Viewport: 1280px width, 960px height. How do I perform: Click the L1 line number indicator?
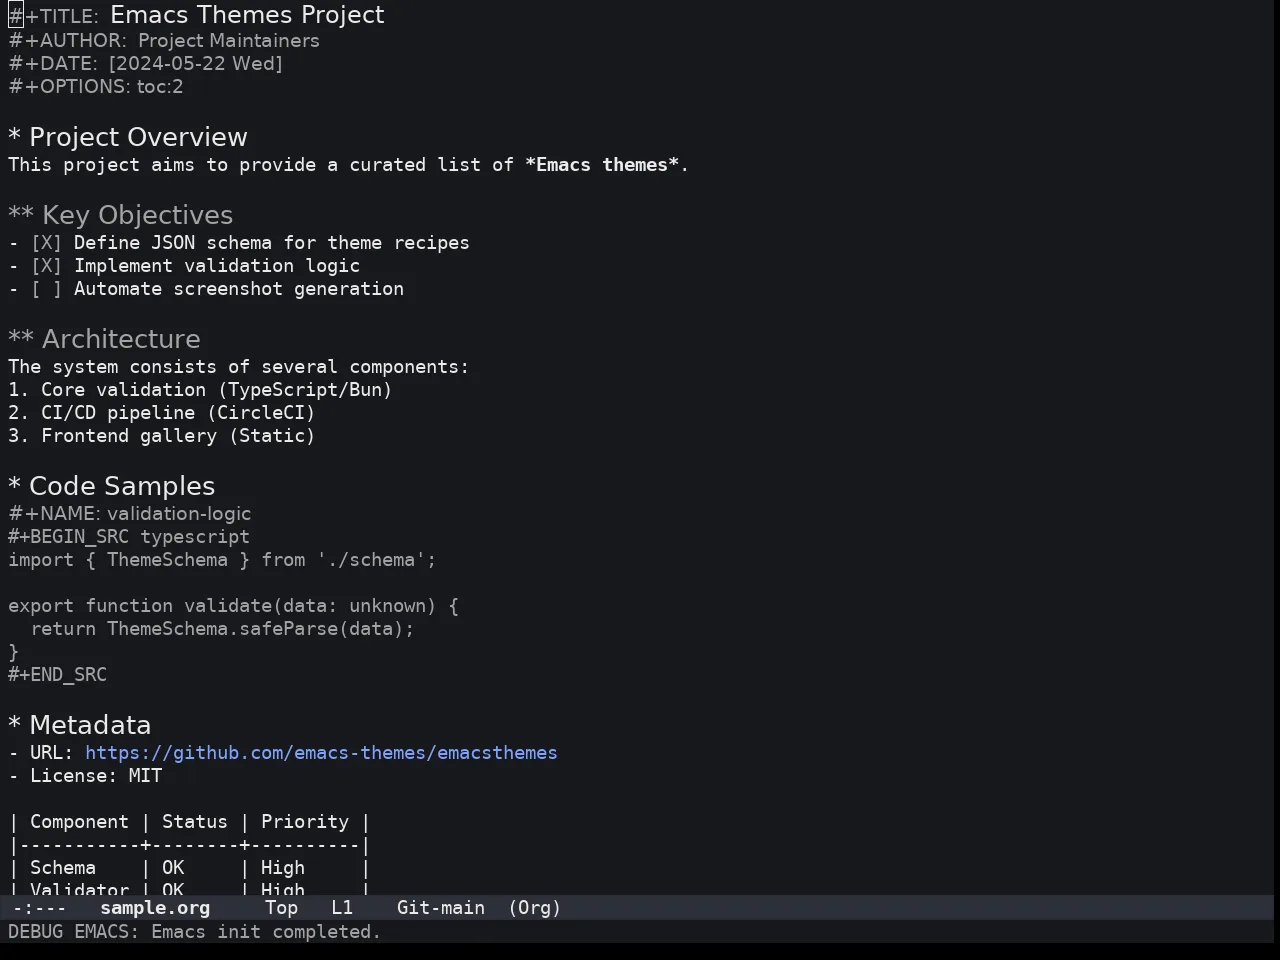point(342,908)
